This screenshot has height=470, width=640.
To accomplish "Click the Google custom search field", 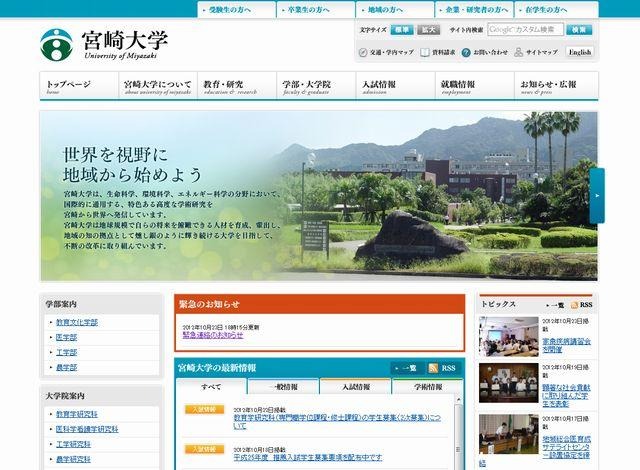I will point(525,29).
